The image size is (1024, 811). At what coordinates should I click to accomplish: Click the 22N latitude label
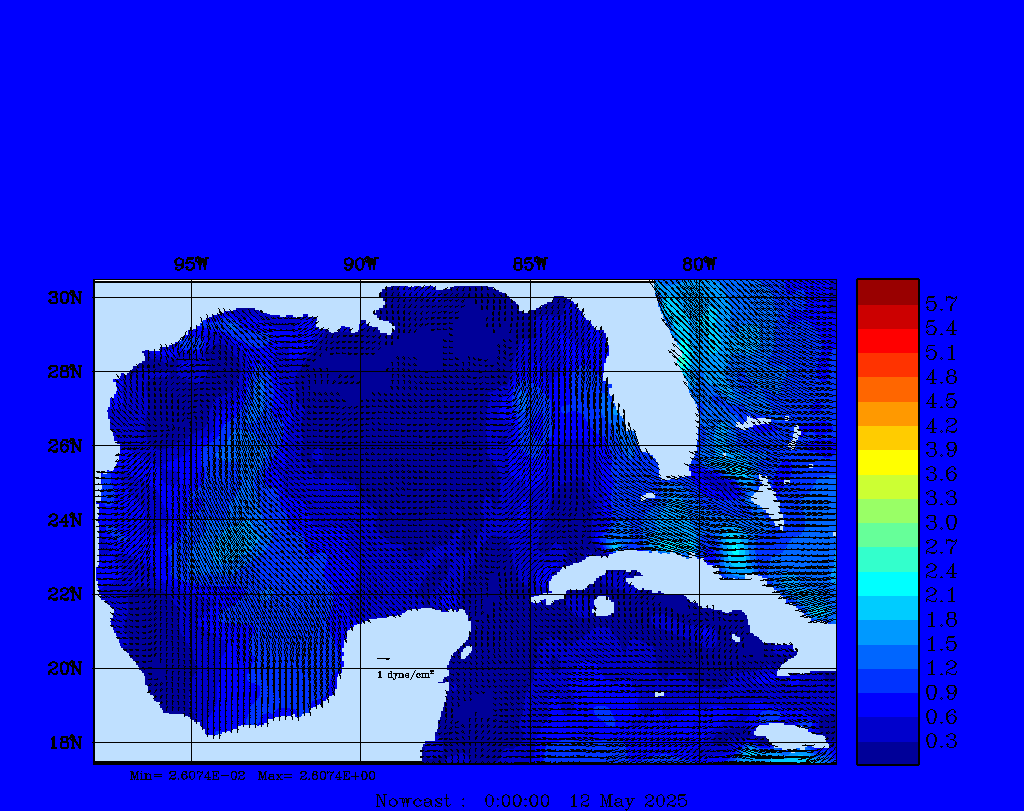(x=64, y=594)
